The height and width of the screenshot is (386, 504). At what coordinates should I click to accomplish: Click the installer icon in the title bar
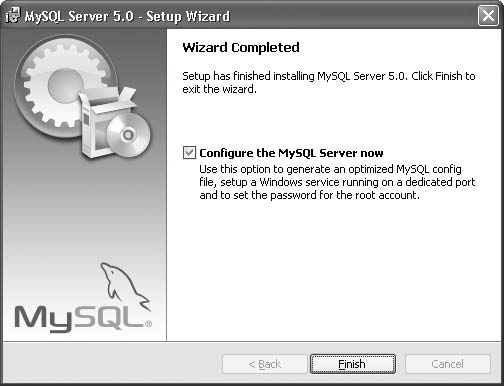pos(13,16)
